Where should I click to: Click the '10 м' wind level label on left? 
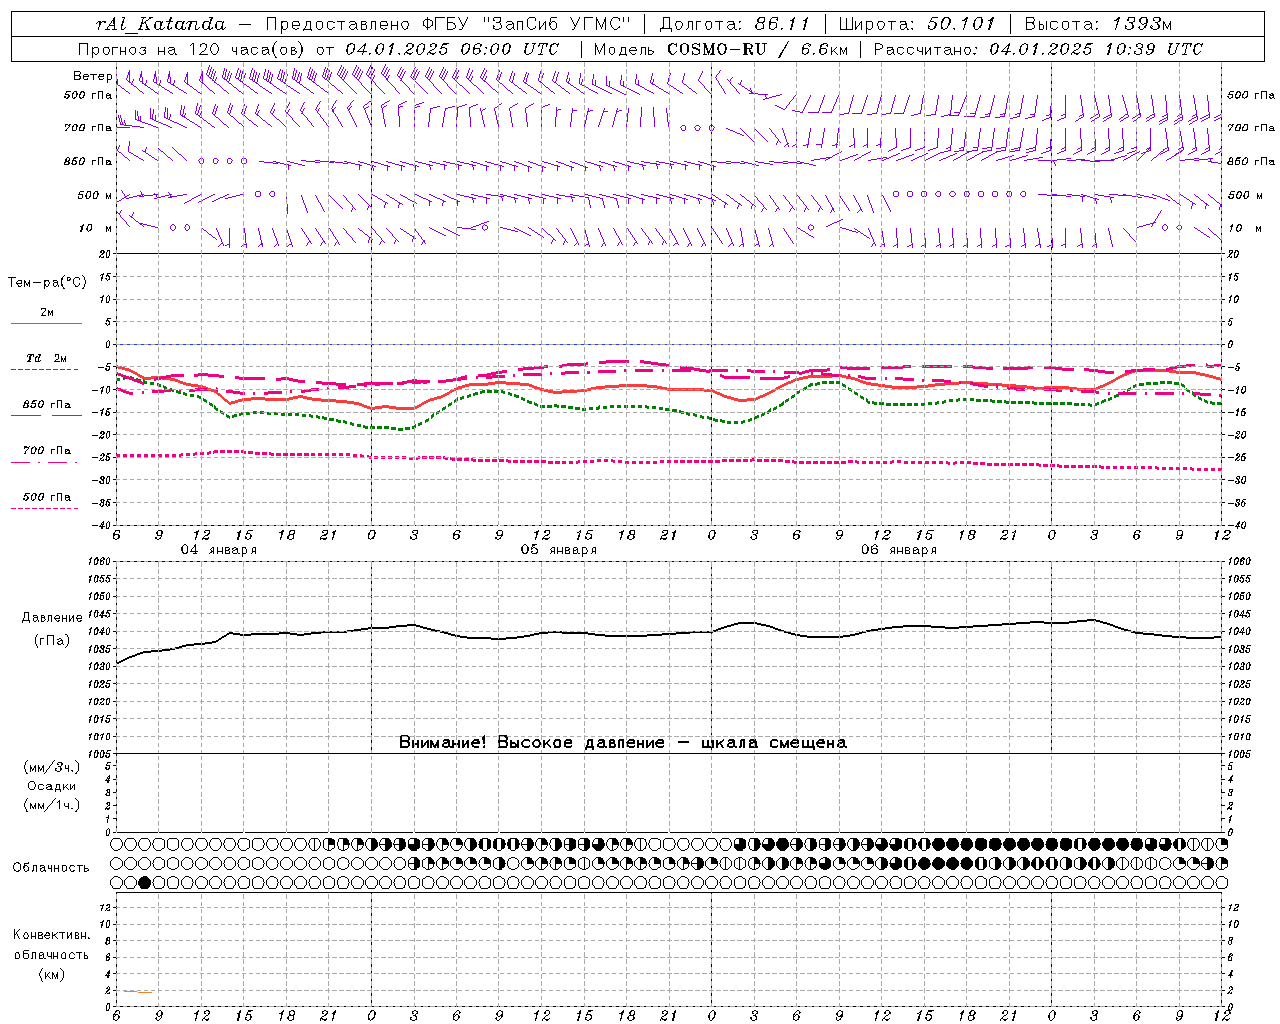[x=96, y=228]
